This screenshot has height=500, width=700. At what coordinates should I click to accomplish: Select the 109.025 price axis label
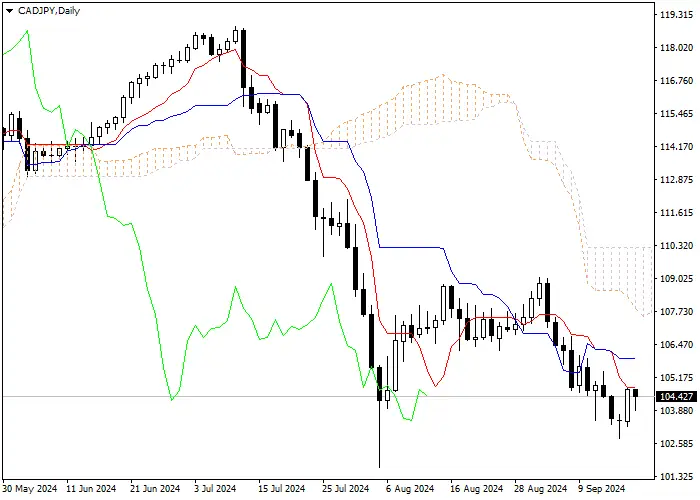676,279
